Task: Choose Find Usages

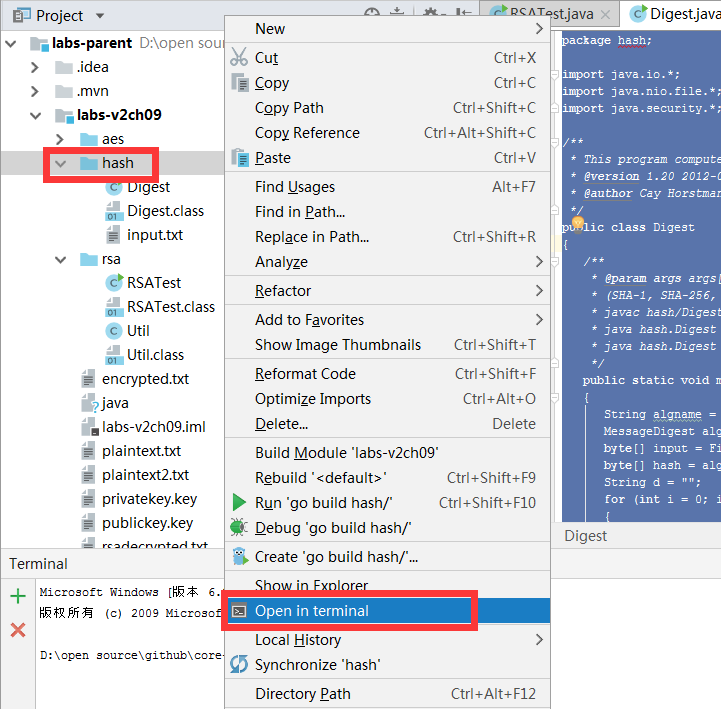Action: tap(387, 187)
